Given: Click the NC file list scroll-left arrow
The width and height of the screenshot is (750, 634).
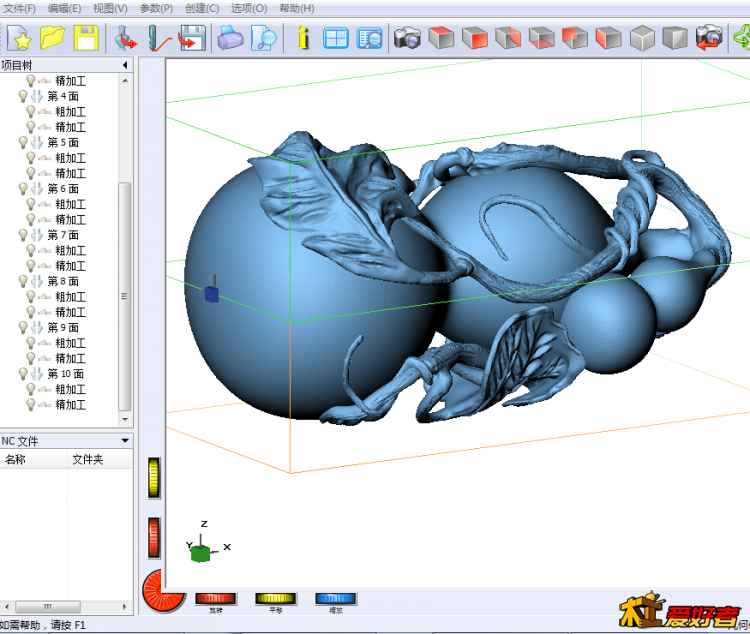Looking at the screenshot, I should [x=7, y=607].
